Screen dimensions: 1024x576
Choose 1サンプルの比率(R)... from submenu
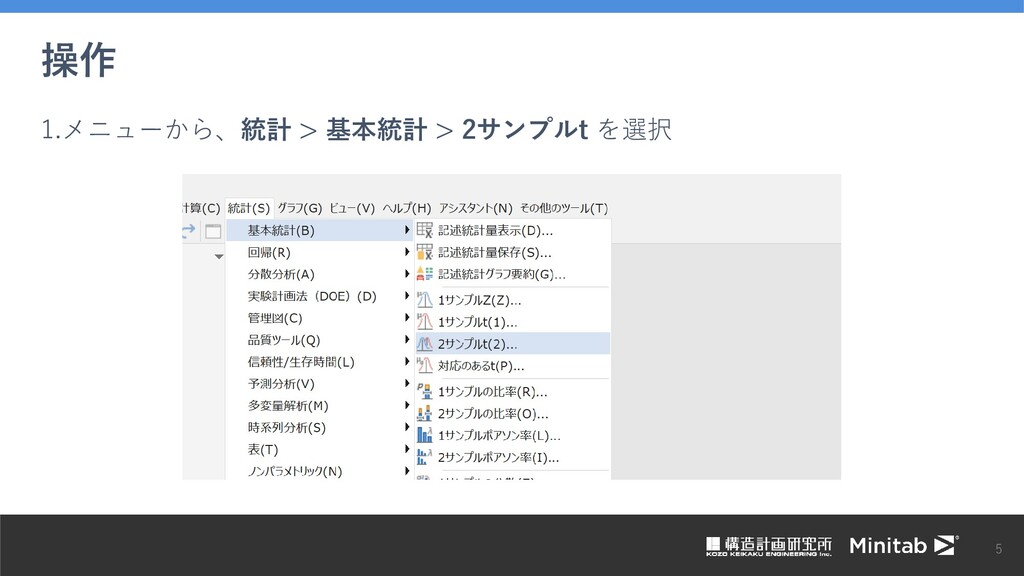click(513, 392)
